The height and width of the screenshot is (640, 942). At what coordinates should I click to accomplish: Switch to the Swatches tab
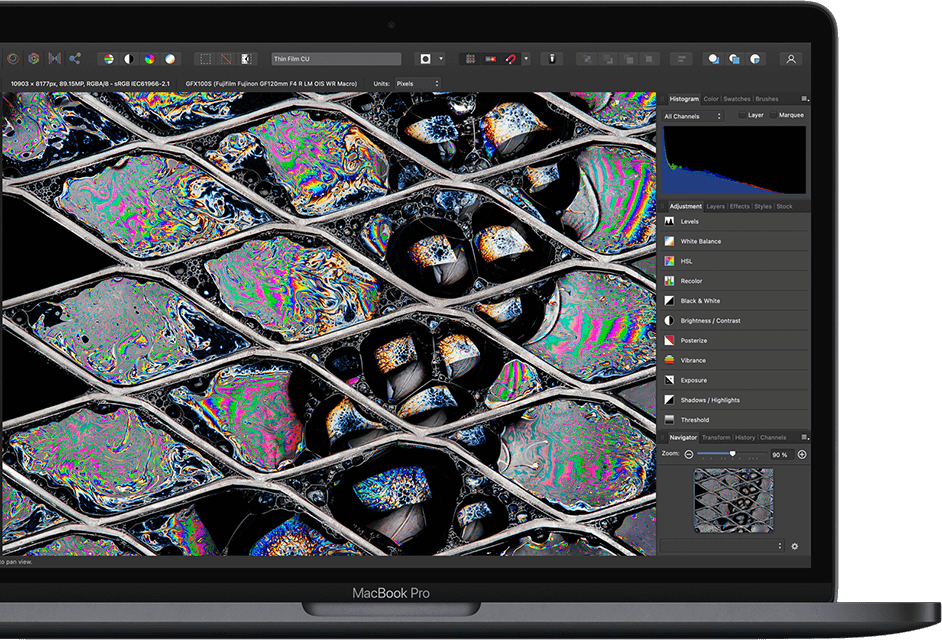(736, 99)
